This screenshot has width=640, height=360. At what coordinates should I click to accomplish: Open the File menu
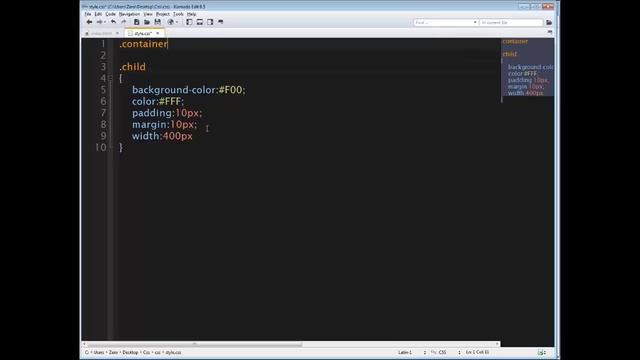[88, 14]
